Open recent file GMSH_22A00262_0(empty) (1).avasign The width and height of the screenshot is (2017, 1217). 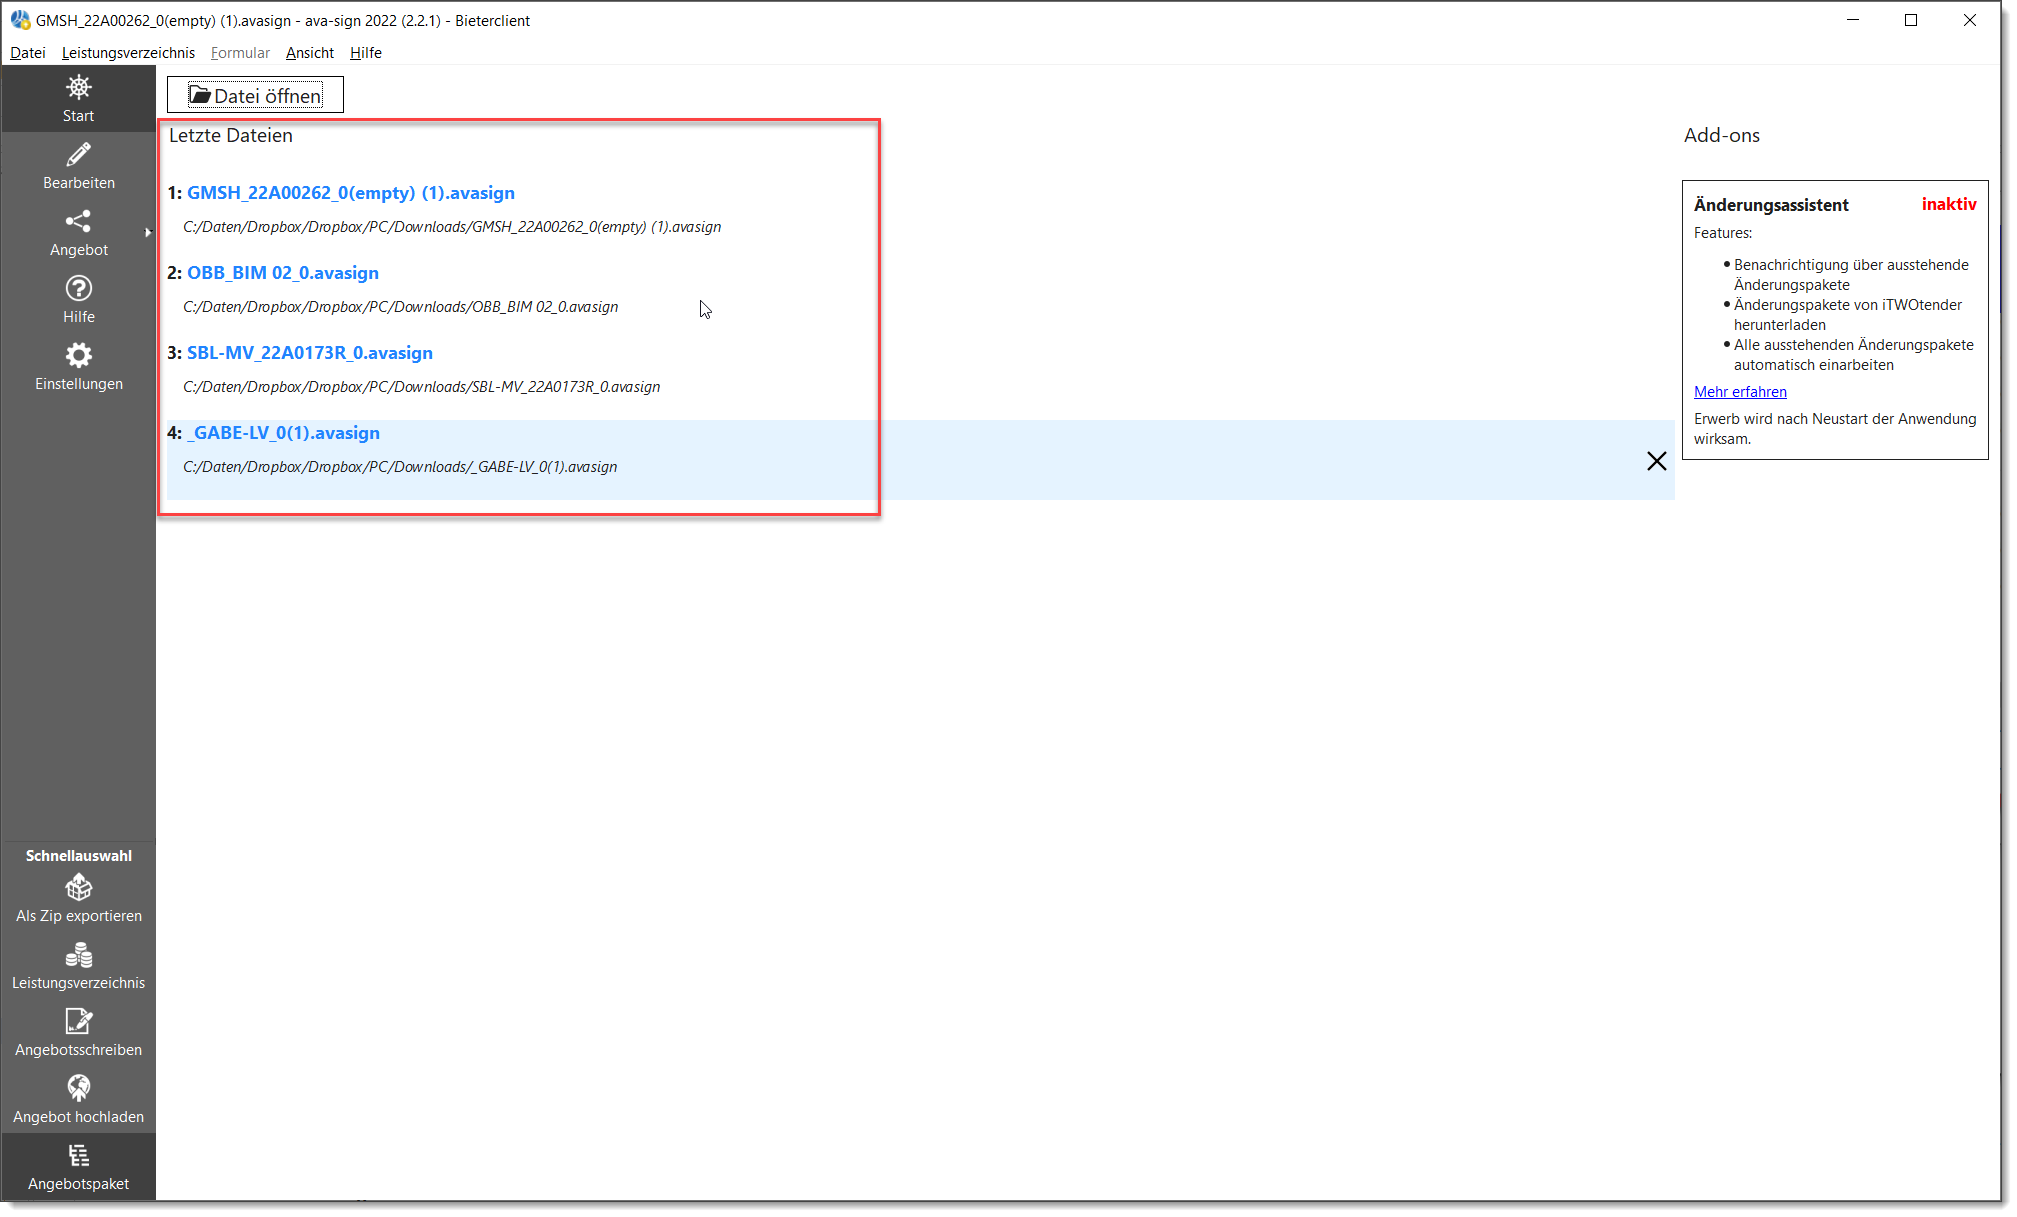point(350,193)
